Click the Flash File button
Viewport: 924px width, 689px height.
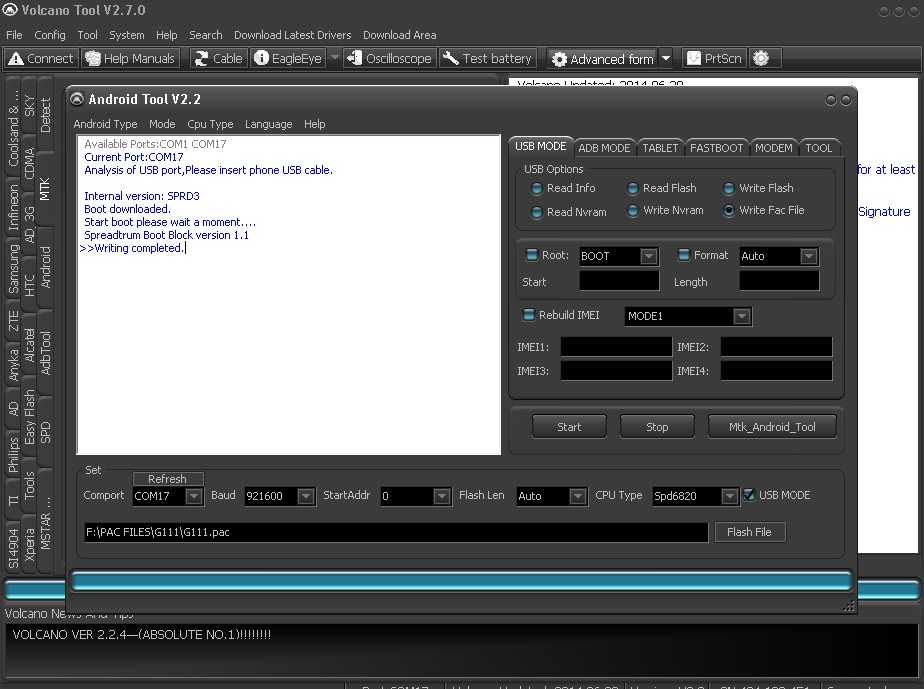pos(749,532)
